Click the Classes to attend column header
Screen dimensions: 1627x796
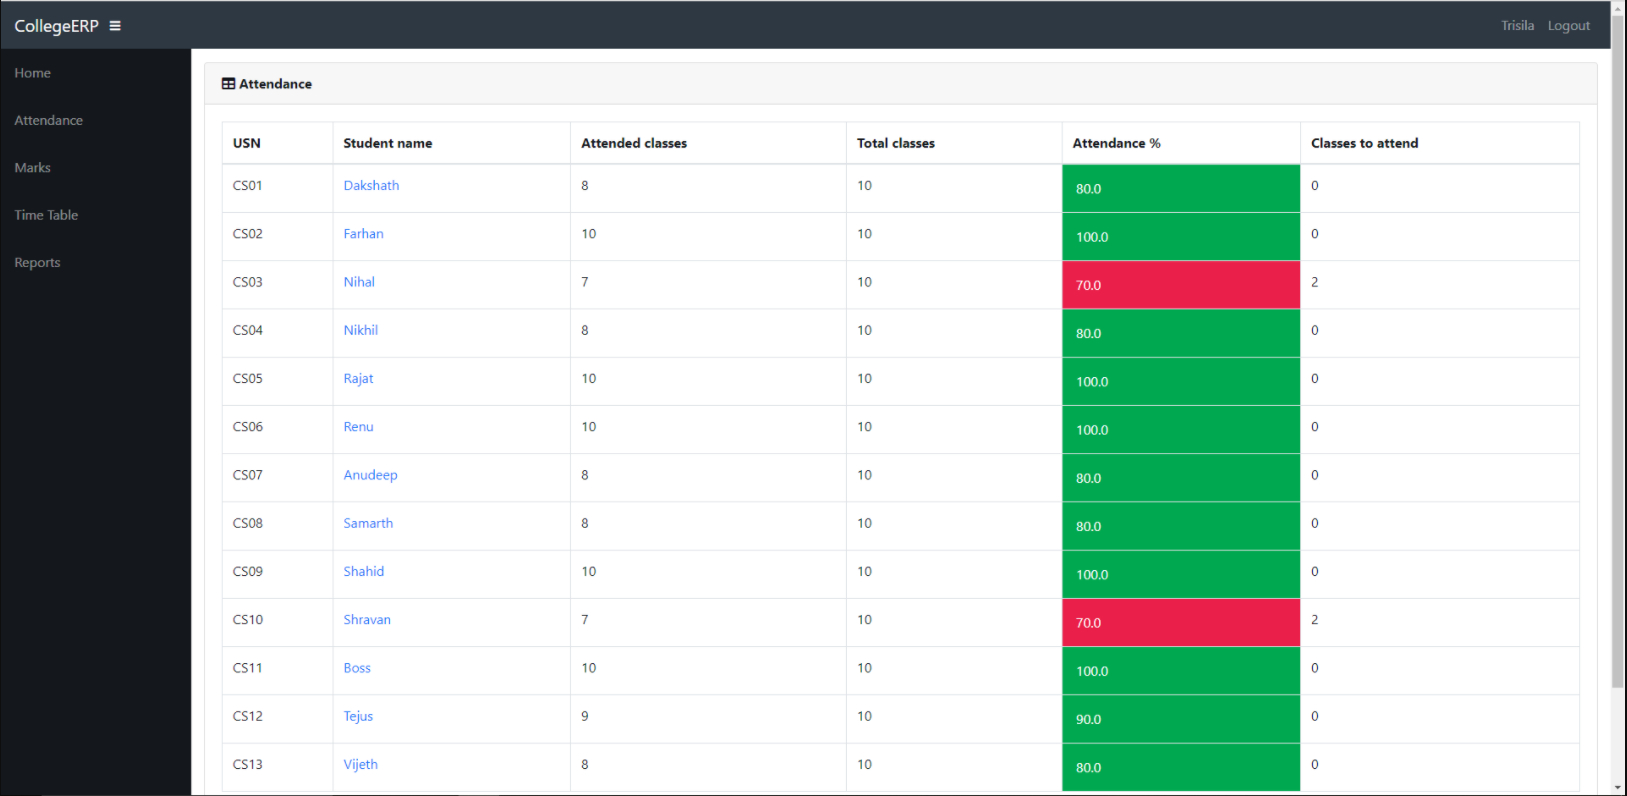[x=1440, y=143]
